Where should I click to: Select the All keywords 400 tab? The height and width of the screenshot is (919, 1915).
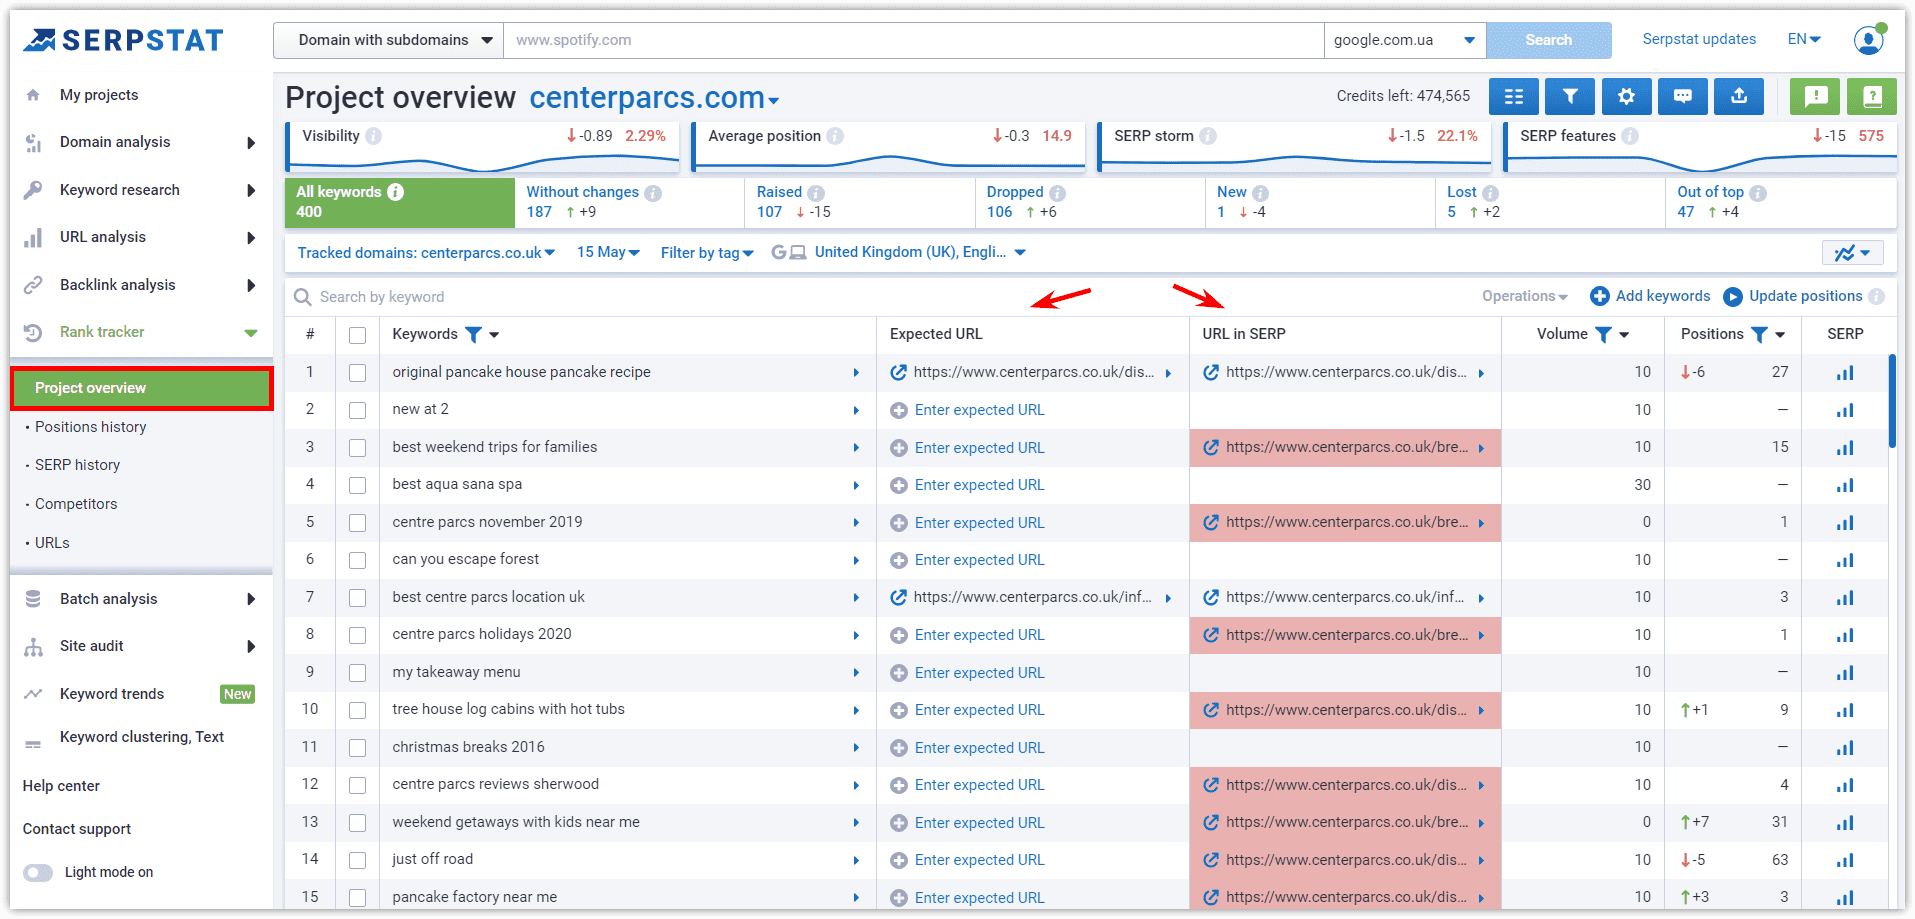pos(400,202)
